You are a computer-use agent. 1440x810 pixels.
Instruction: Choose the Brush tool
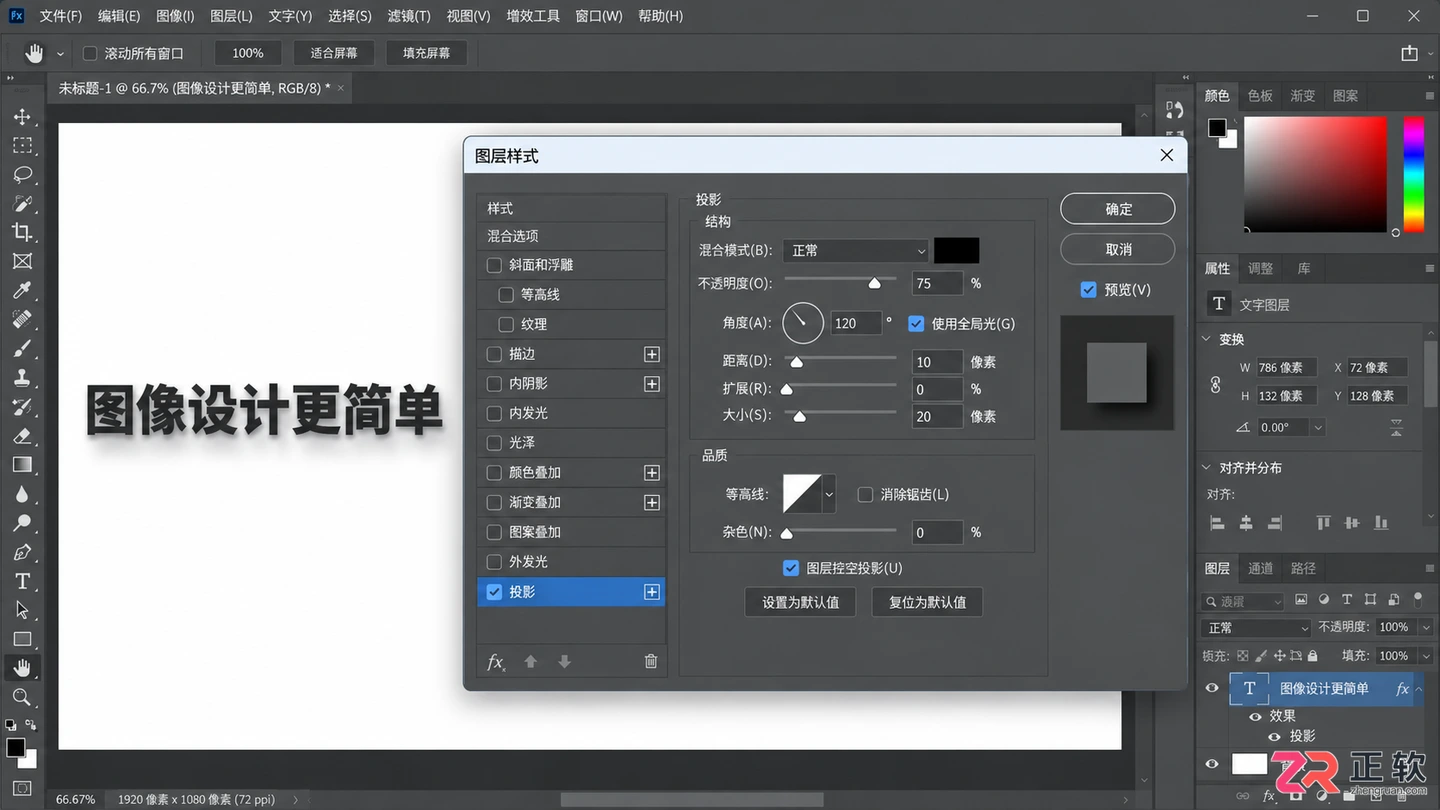(22, 349)
